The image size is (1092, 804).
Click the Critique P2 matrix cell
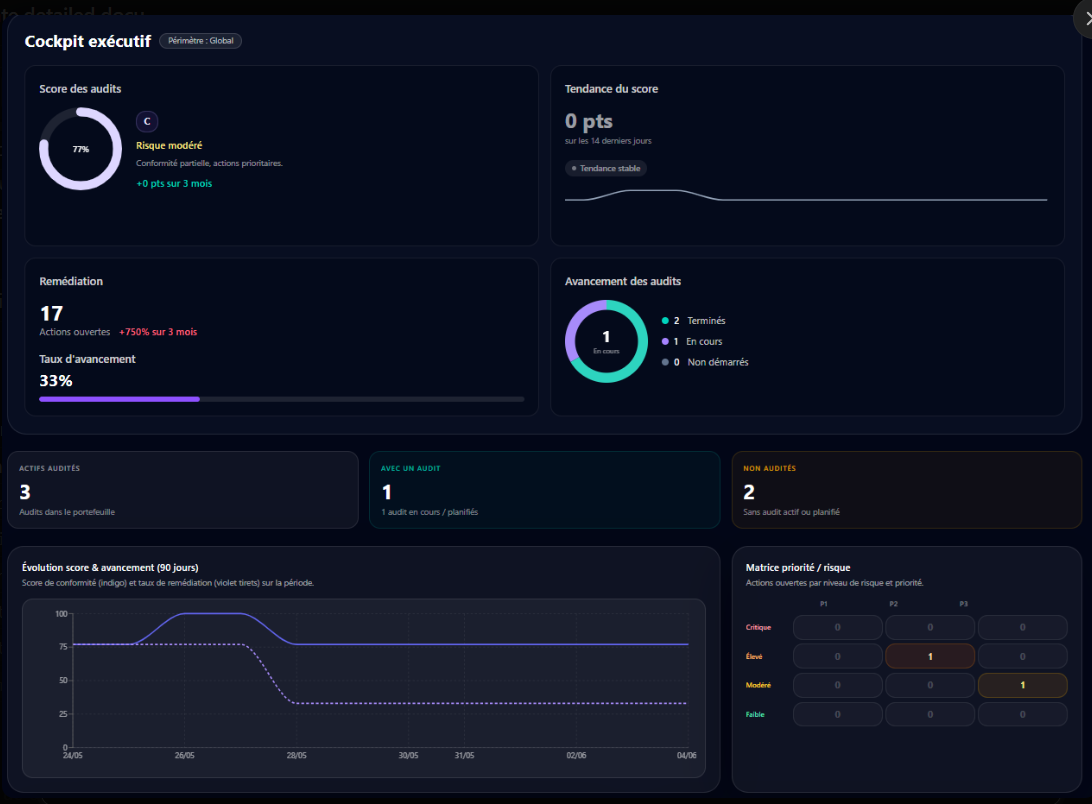[930, 627]
